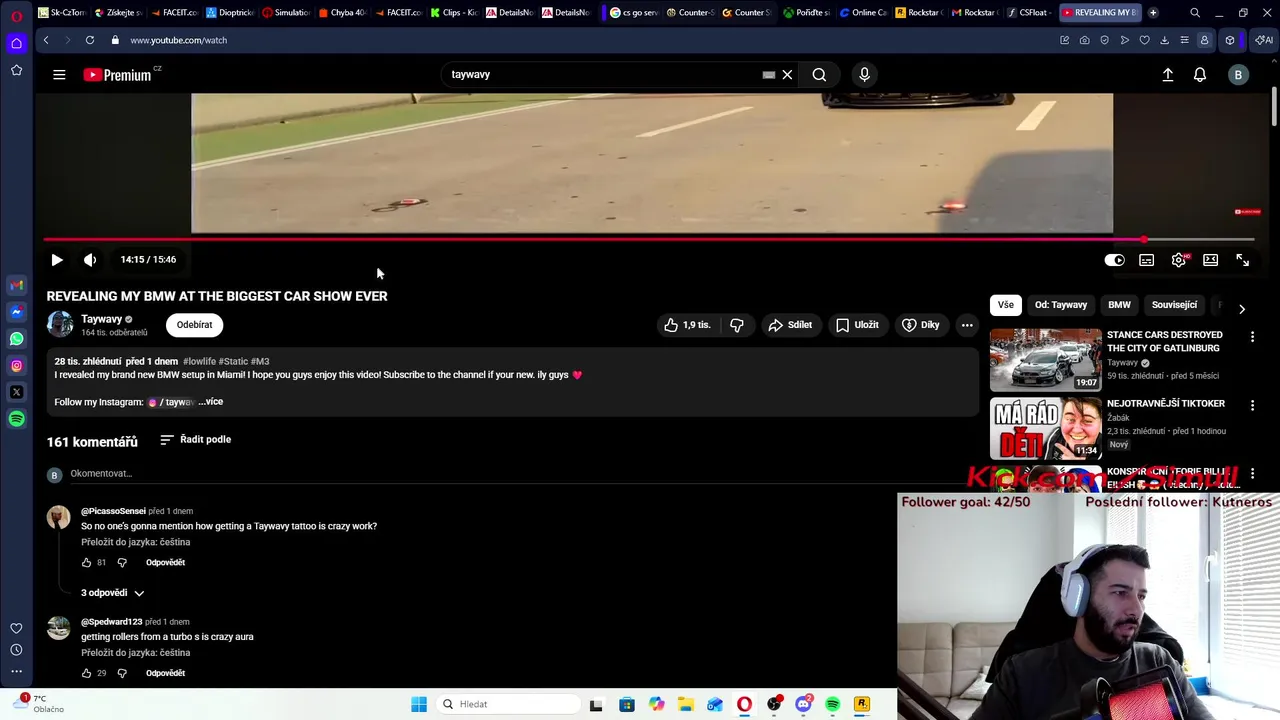Screen dimensions: 1280x720
Task: Select the 'Související' filter chip
Action: (x=1174, y=305)
